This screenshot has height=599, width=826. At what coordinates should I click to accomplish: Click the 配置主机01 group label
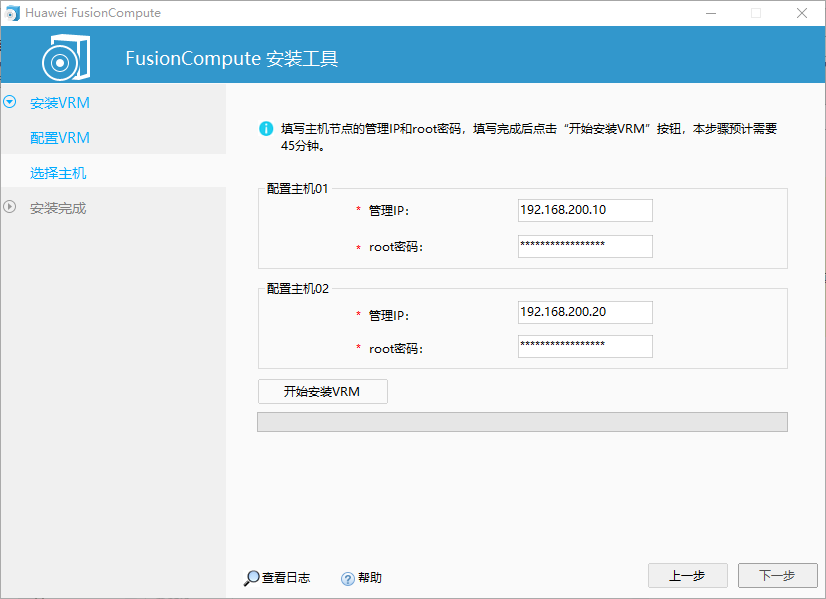(x=298, y=189)
